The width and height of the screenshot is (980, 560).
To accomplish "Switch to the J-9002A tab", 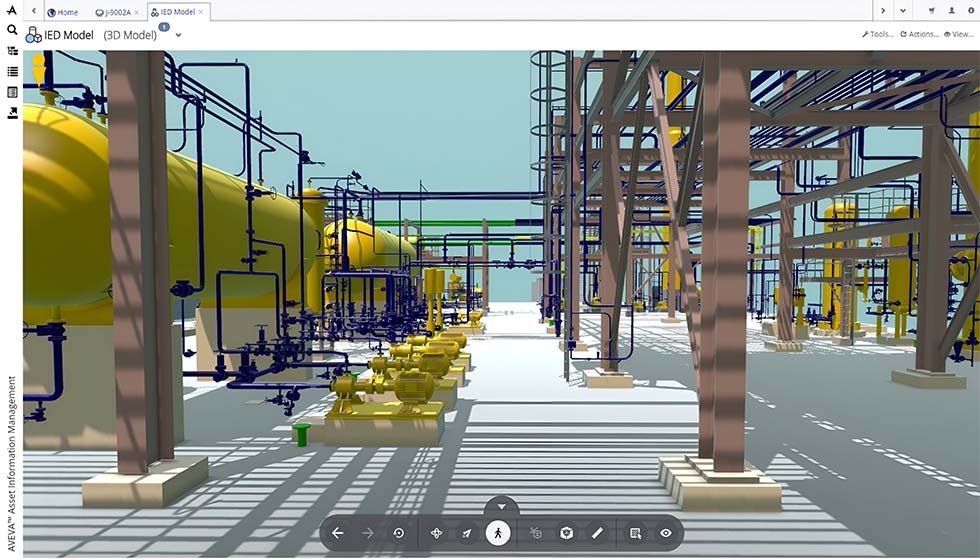I will pos(113,12).
